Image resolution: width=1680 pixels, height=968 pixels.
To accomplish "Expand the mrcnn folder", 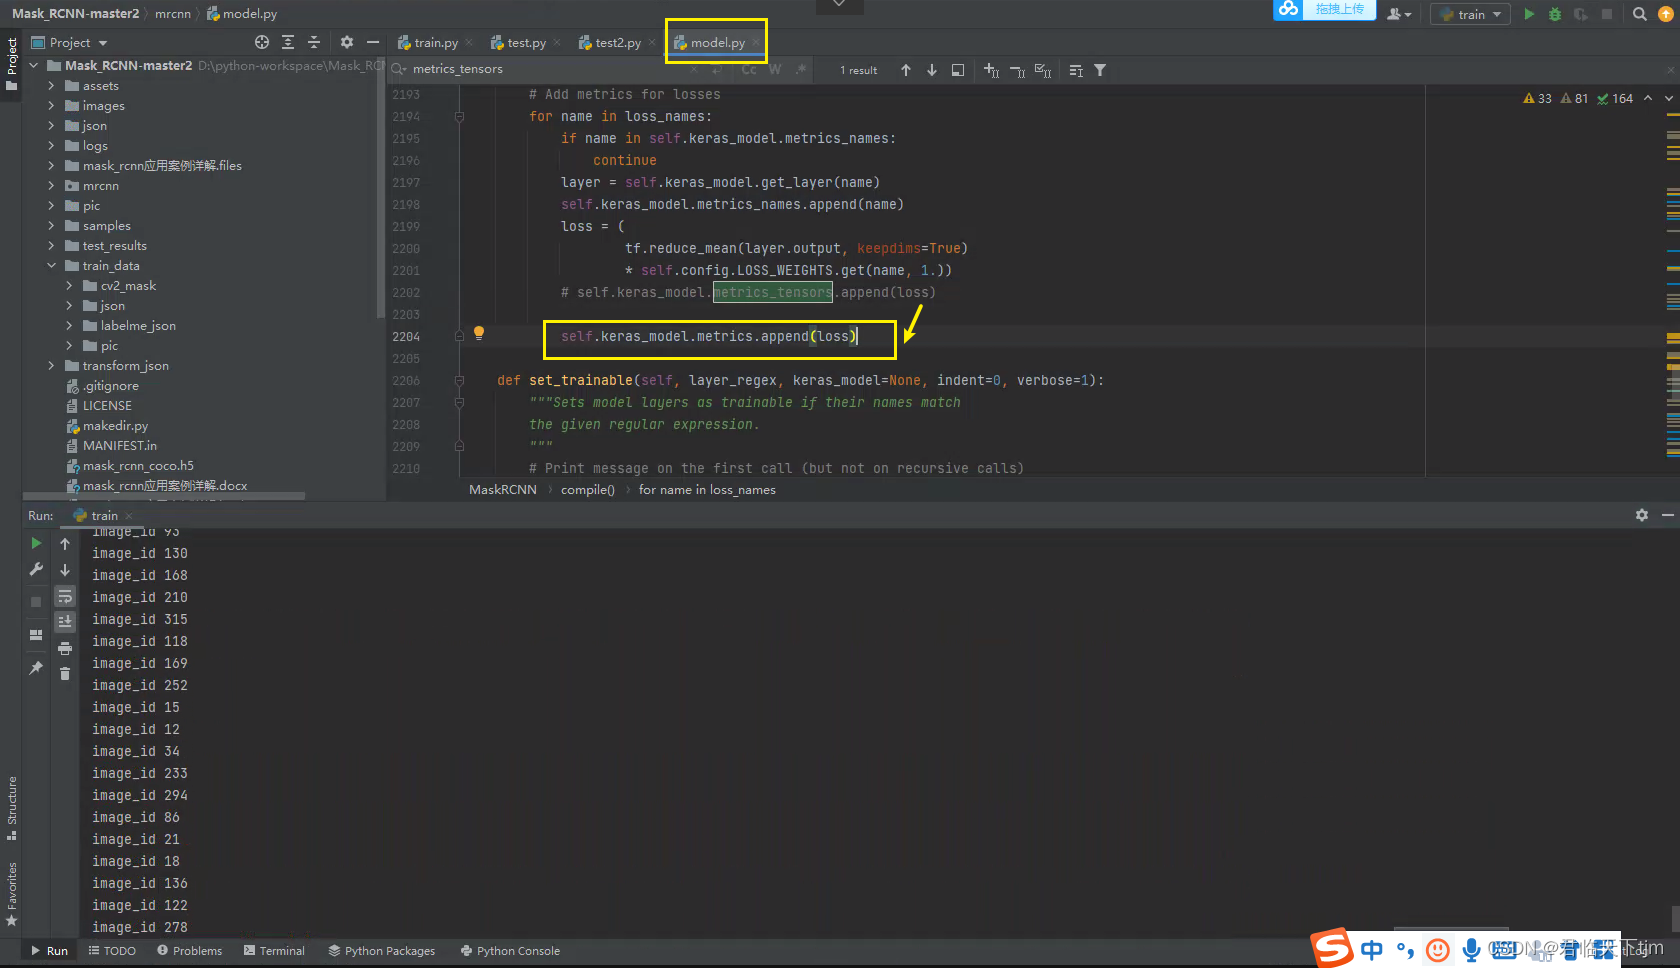I will (52, 185).
